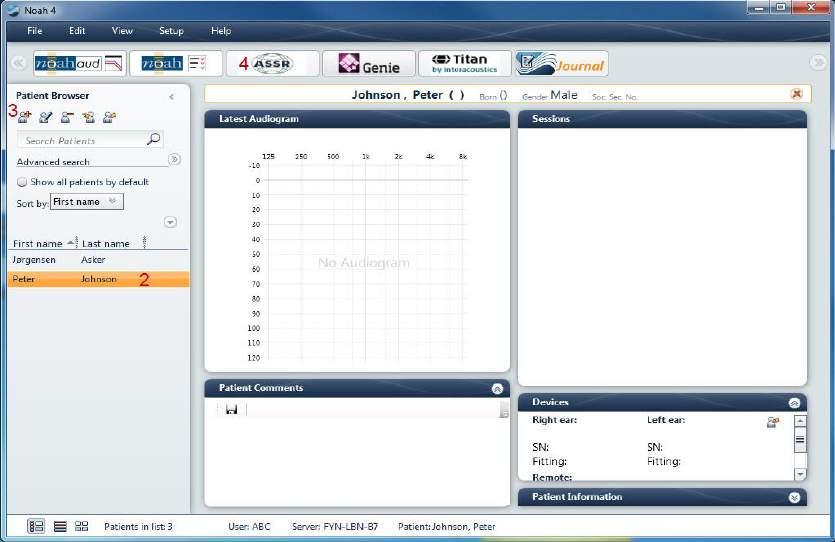Viewport: 835px width, 542px height.
Task: Click the last patient toolbar icon with two people
Action: [110, 117]
